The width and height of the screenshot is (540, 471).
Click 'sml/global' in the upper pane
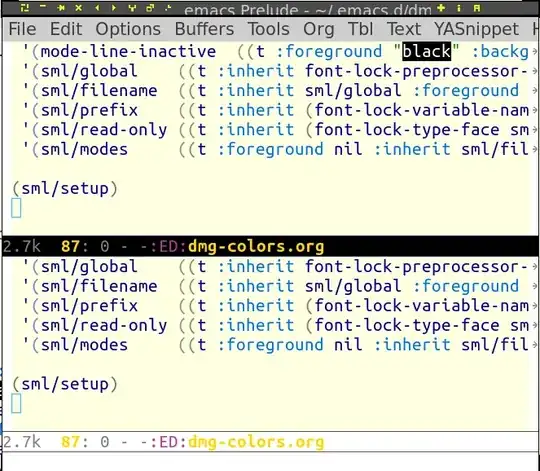(x=89, y=71)
